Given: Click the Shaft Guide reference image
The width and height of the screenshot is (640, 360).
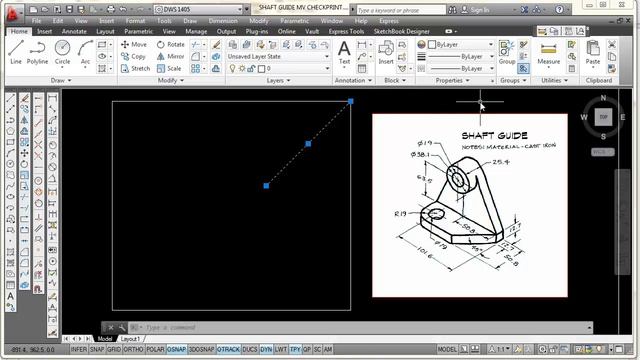Looking at the screenshot, I should (470, 205).
